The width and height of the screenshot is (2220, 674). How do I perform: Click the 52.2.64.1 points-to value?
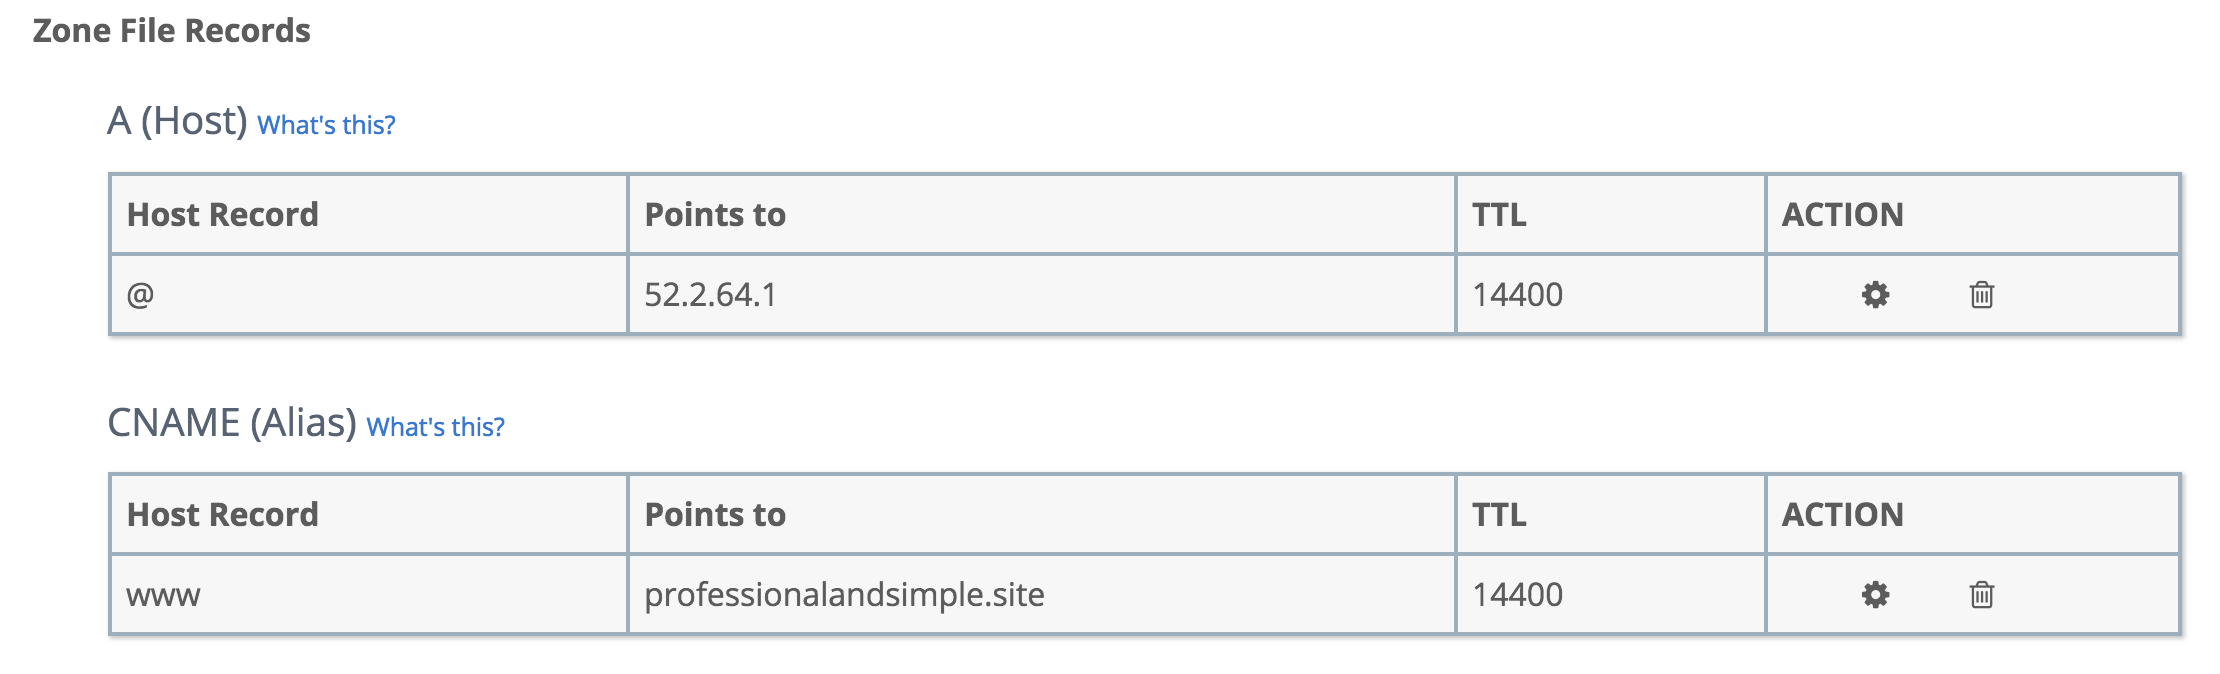pos(710,295)
